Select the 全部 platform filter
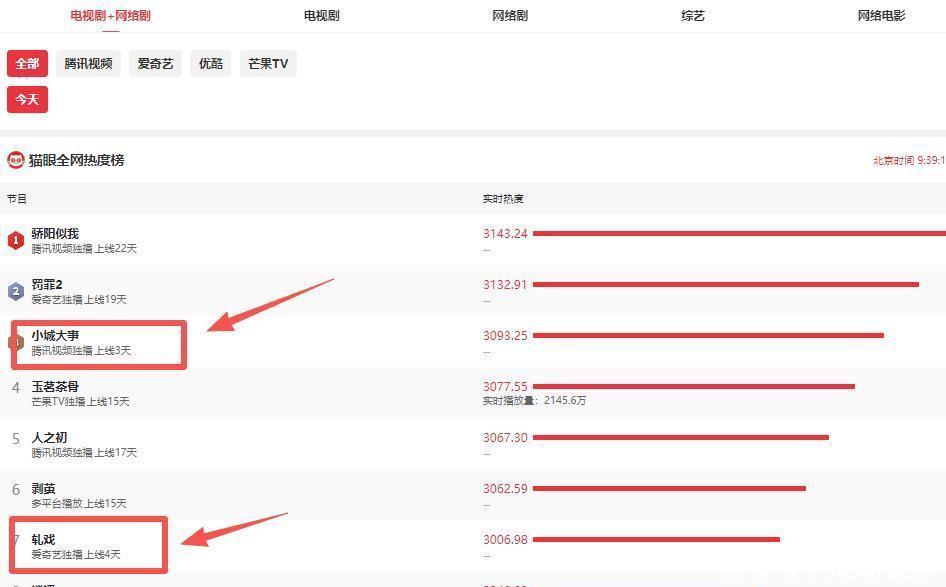Screen dimensions: 946x587 click(27, 64)
